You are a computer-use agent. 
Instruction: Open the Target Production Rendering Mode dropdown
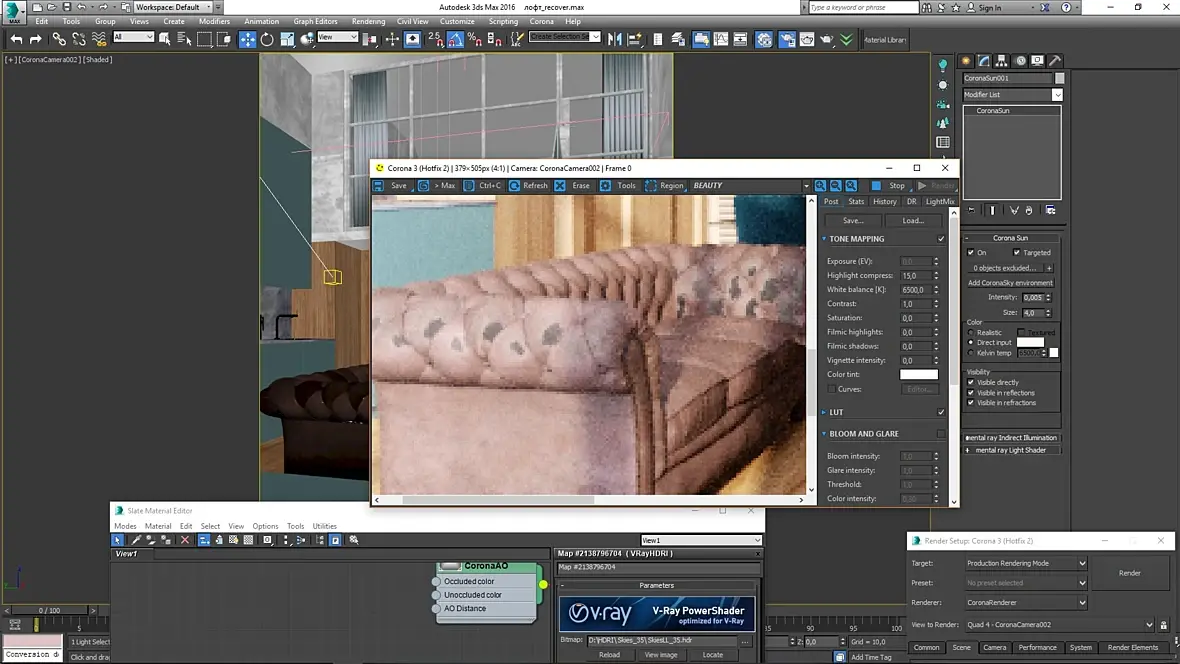click(x=1026, y=563)
